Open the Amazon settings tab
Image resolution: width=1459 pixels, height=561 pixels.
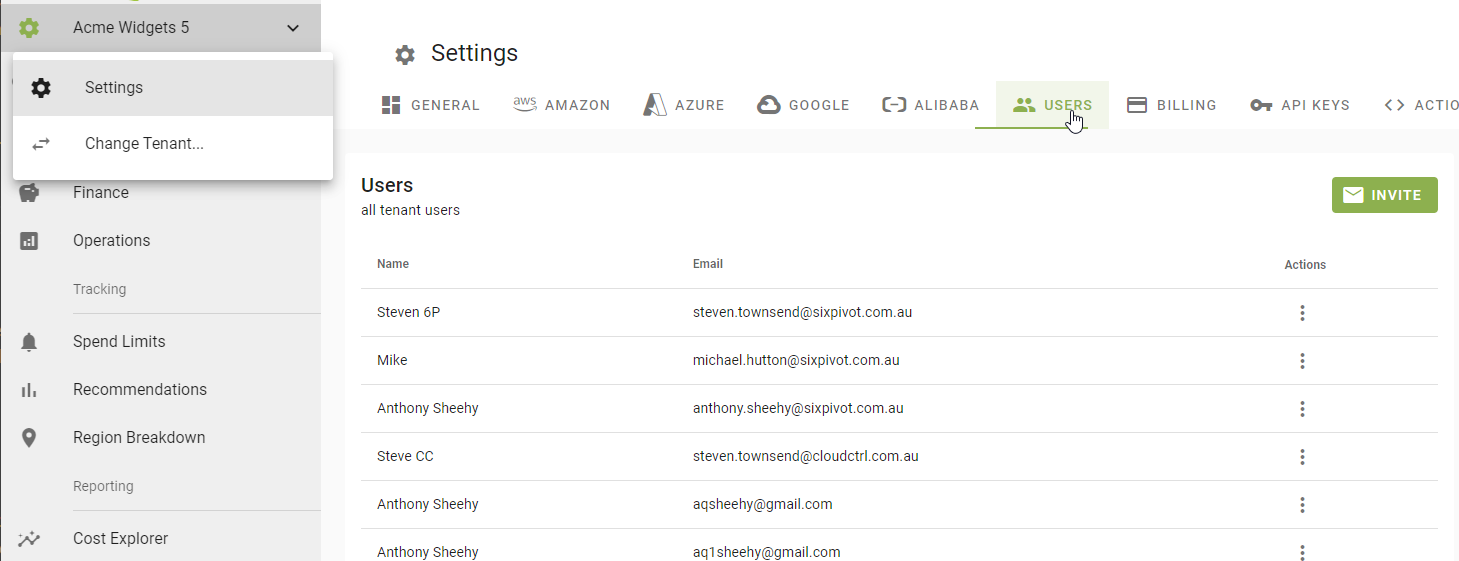tap(562, 105)
